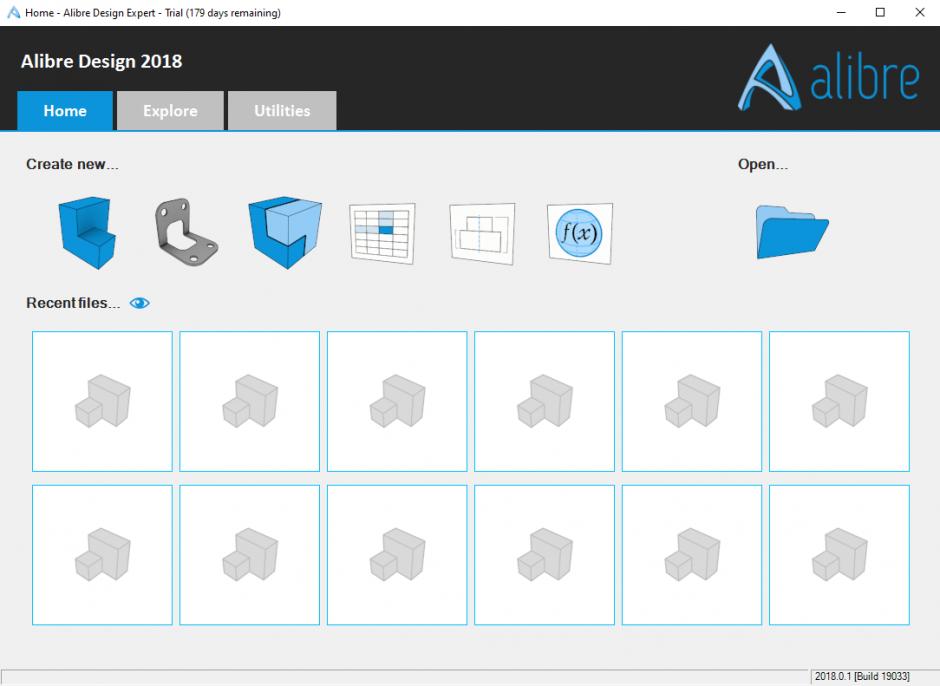Open first recent file thumbnail in top row
The width and height of the screenshot is (940, 686).
coord(102,401)
